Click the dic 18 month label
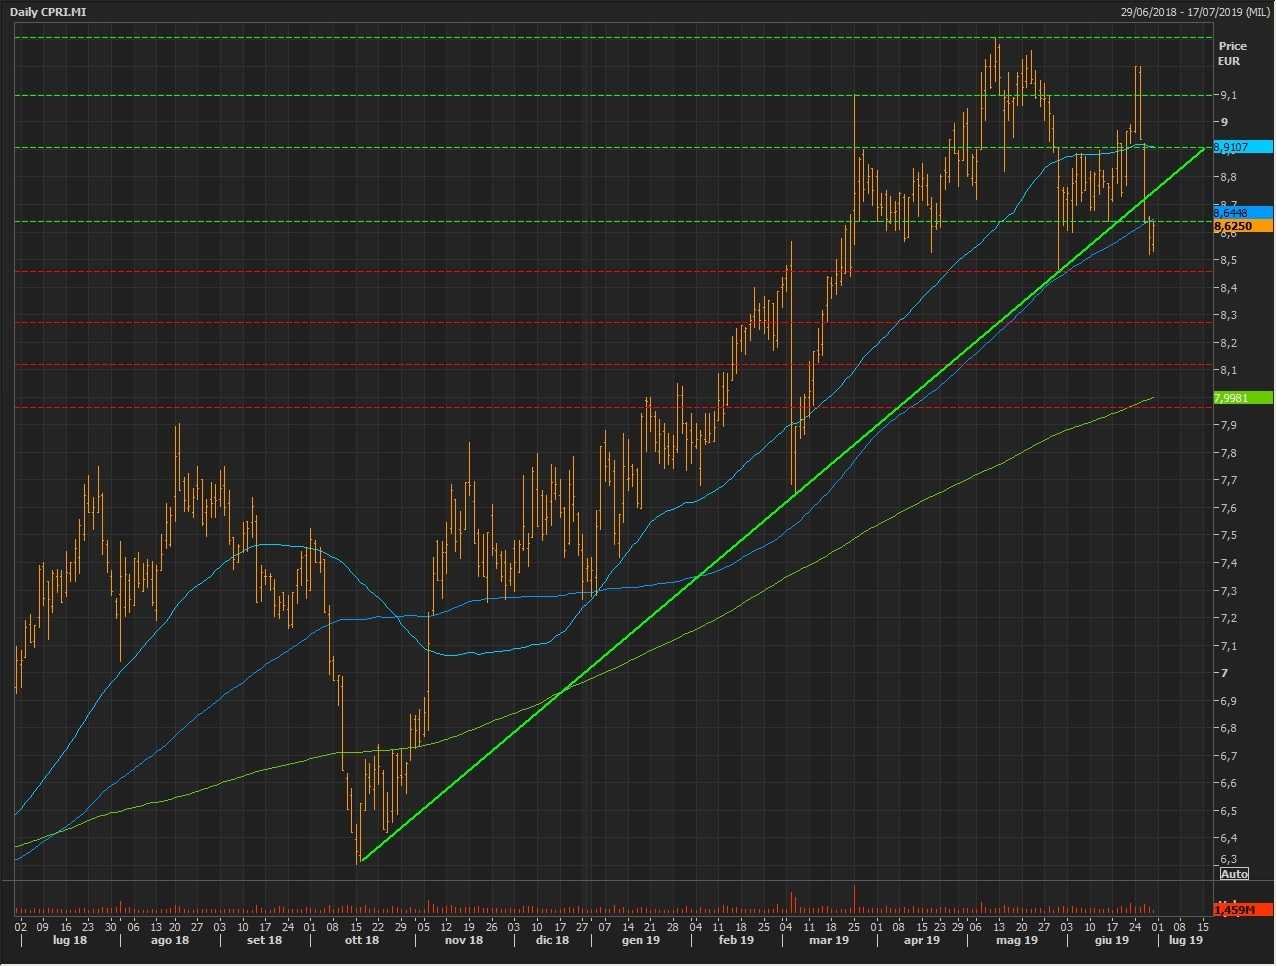This screenshot has width=1276, height=966. (552, 940)
